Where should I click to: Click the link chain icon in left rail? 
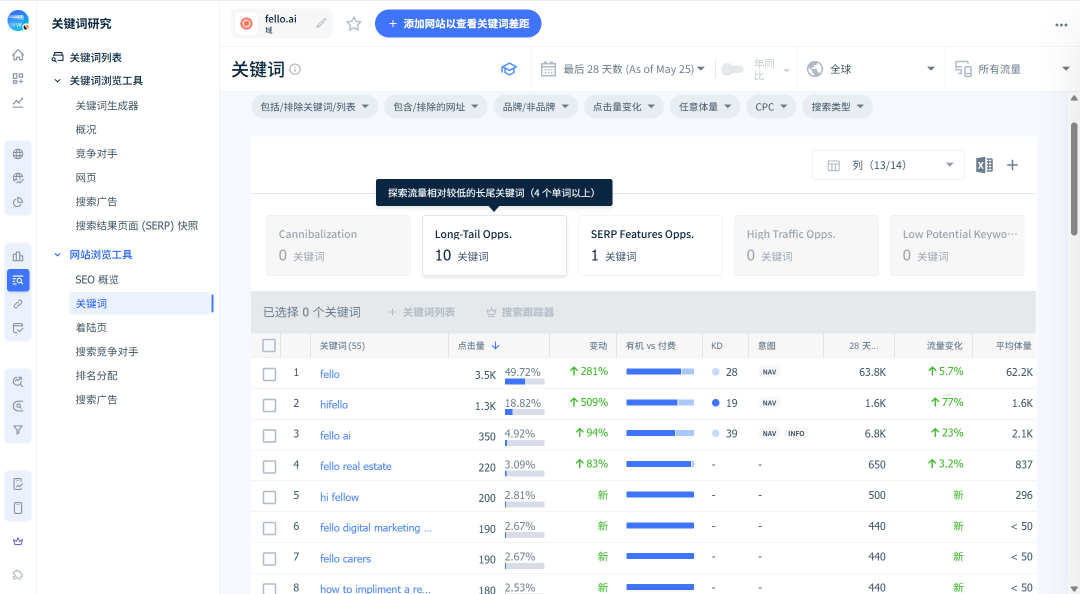18,304
